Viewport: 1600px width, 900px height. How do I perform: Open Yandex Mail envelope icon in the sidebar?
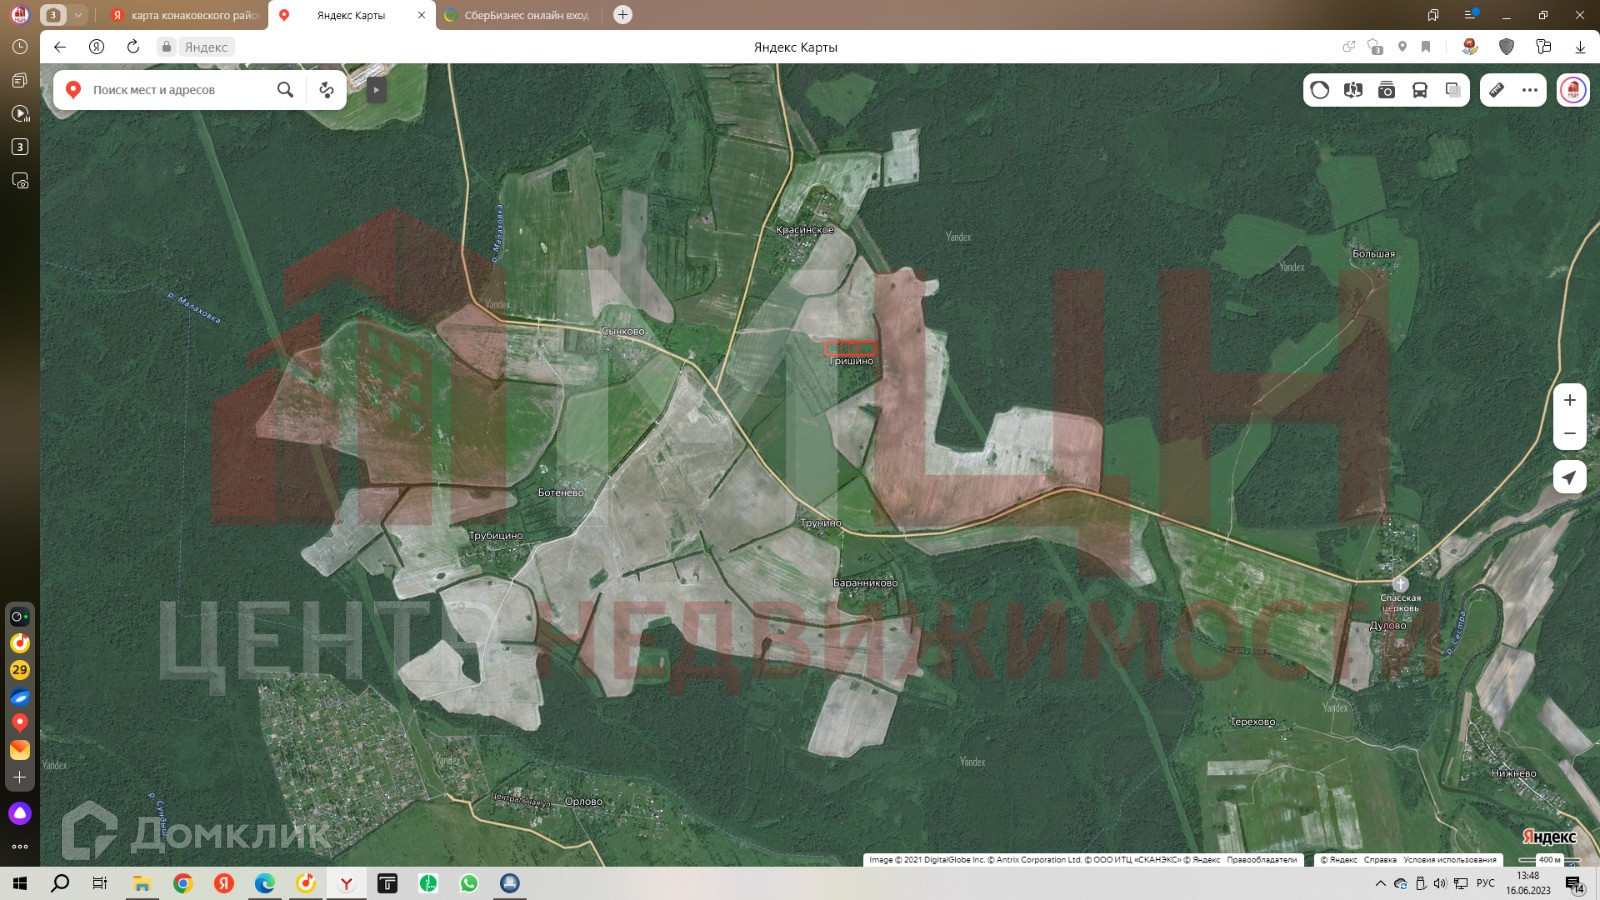tap(20, 750)
